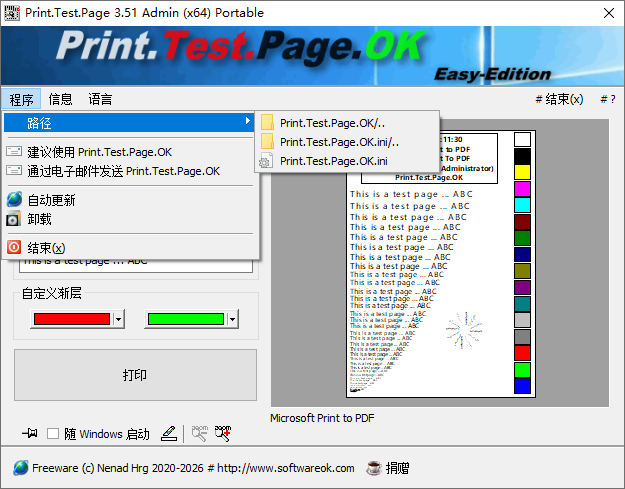Open the 信息 menu
The width and height of the screenshot is (625, 489).
[x=60, y=99]
